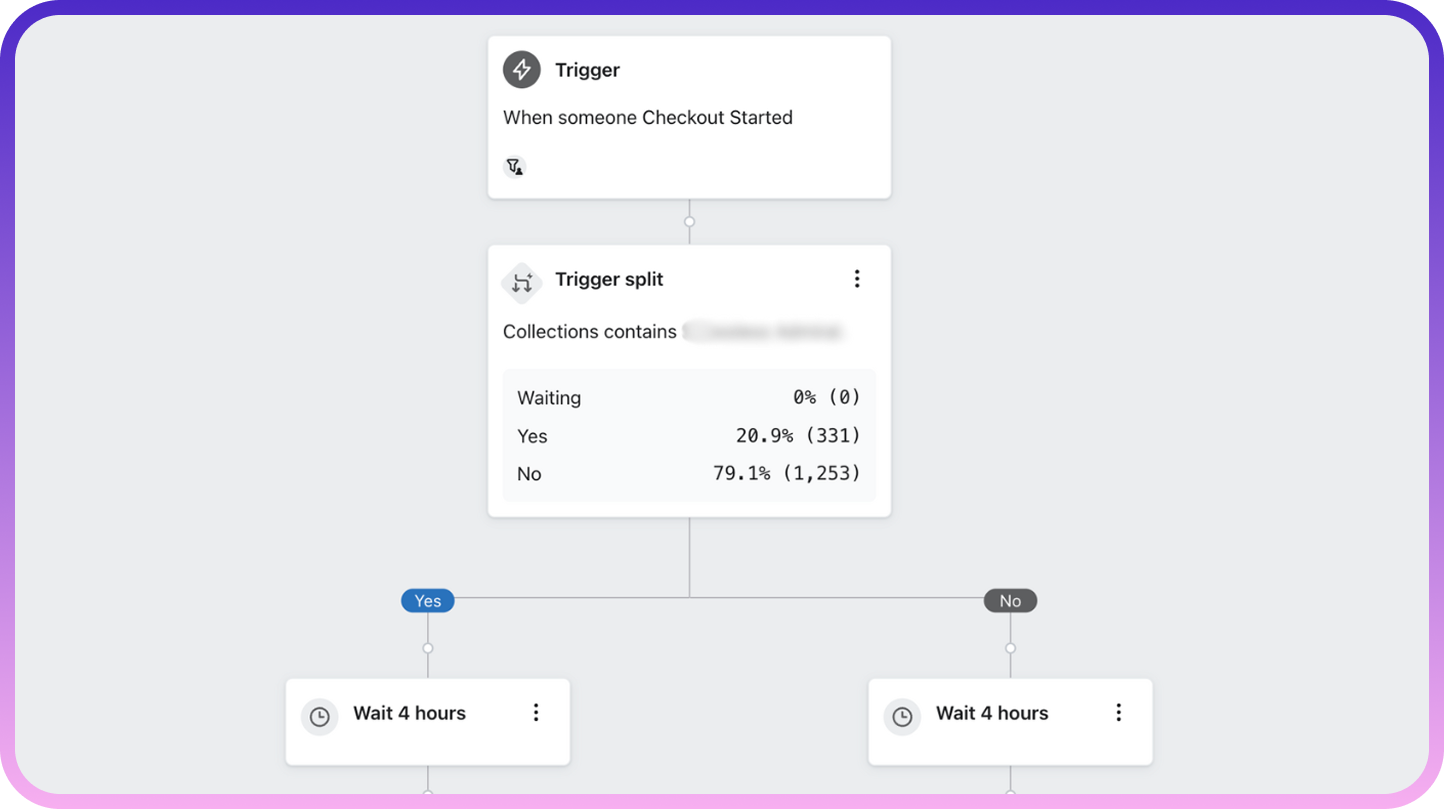
Task: Click the 'Collections contains' condition text
Action: tap(590, 332)
